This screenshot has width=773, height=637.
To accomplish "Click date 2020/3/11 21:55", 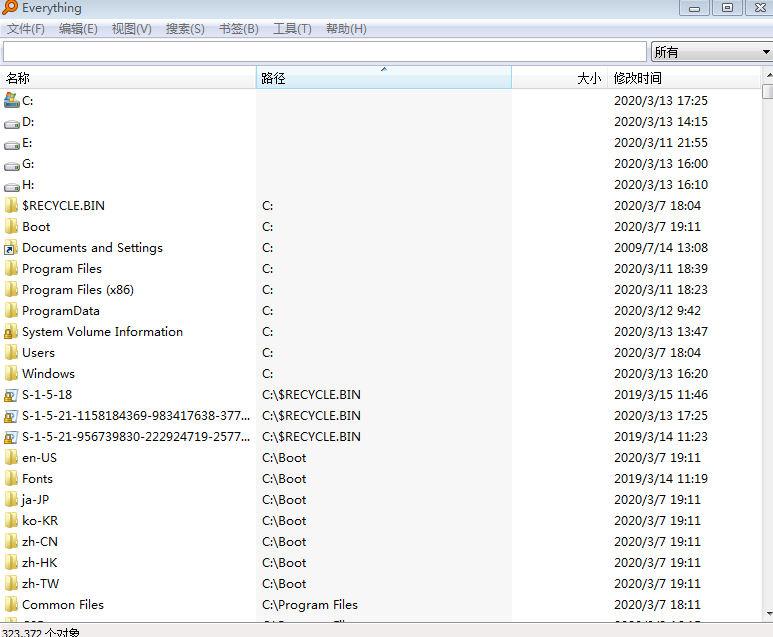I will (x=661, y=142).
